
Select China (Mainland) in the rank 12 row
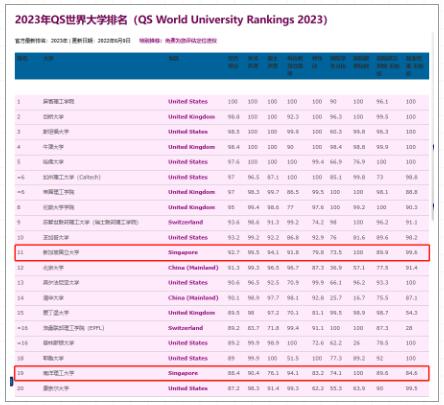193,268
